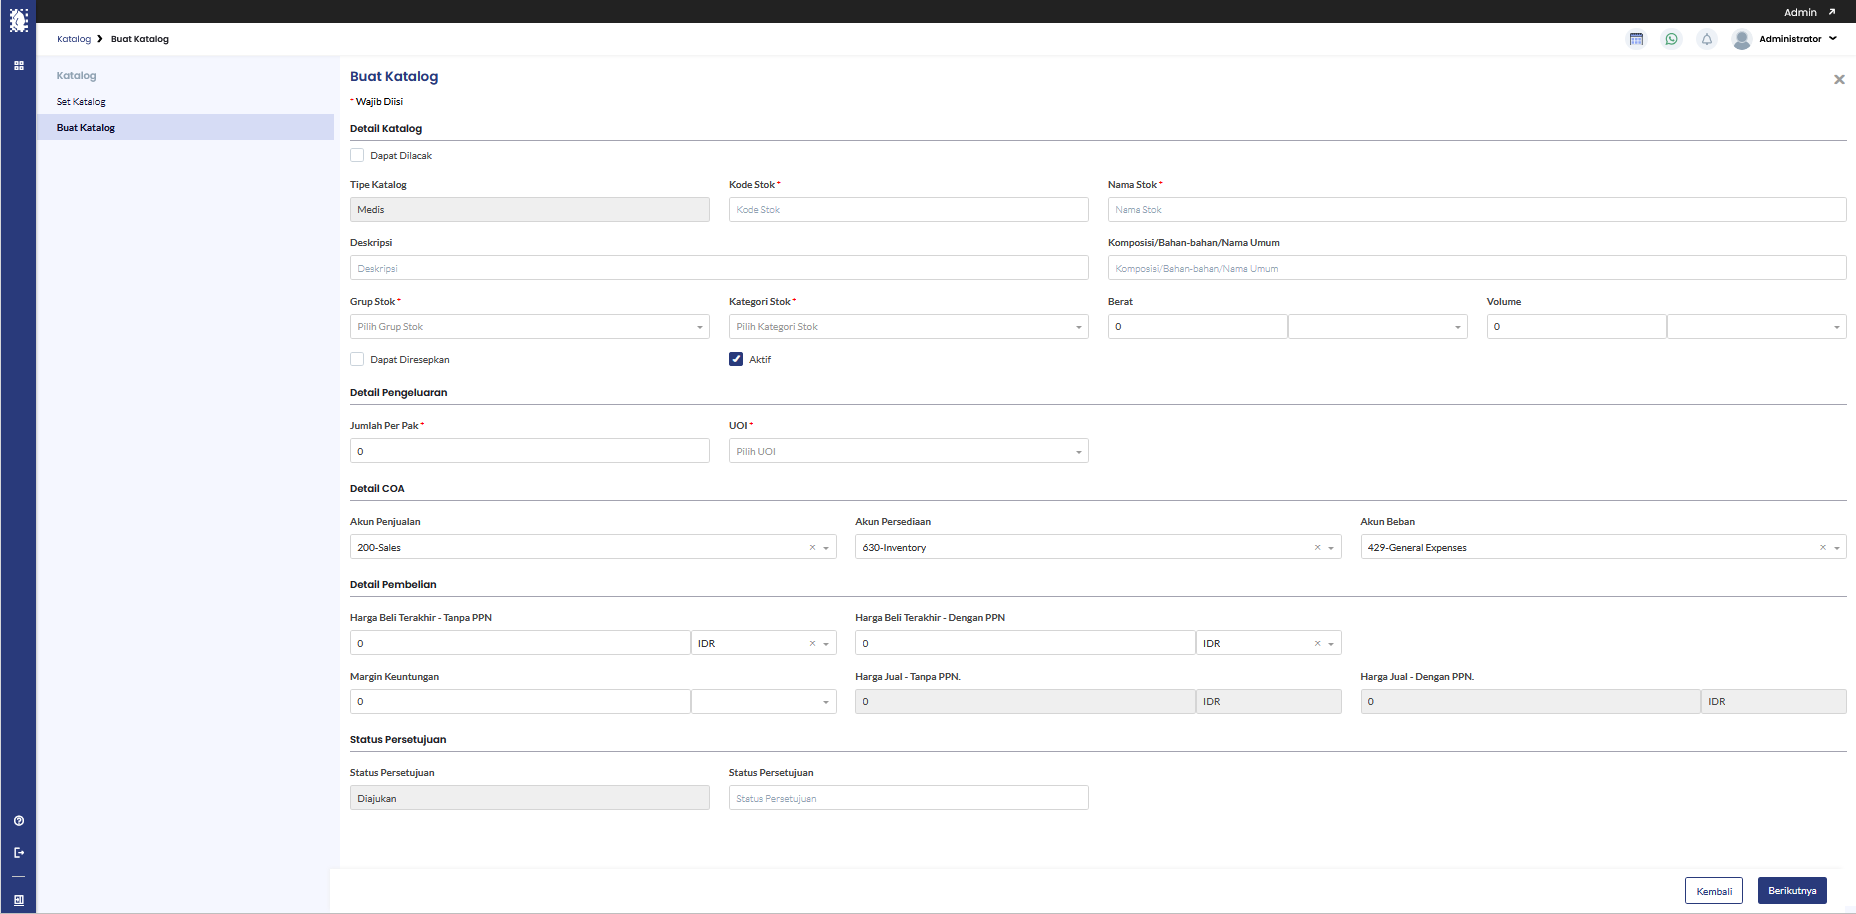This screenshot has width=1856, height=914.
Task: Select Set Katalog in the side menu
Action: (x=81, y=102)
